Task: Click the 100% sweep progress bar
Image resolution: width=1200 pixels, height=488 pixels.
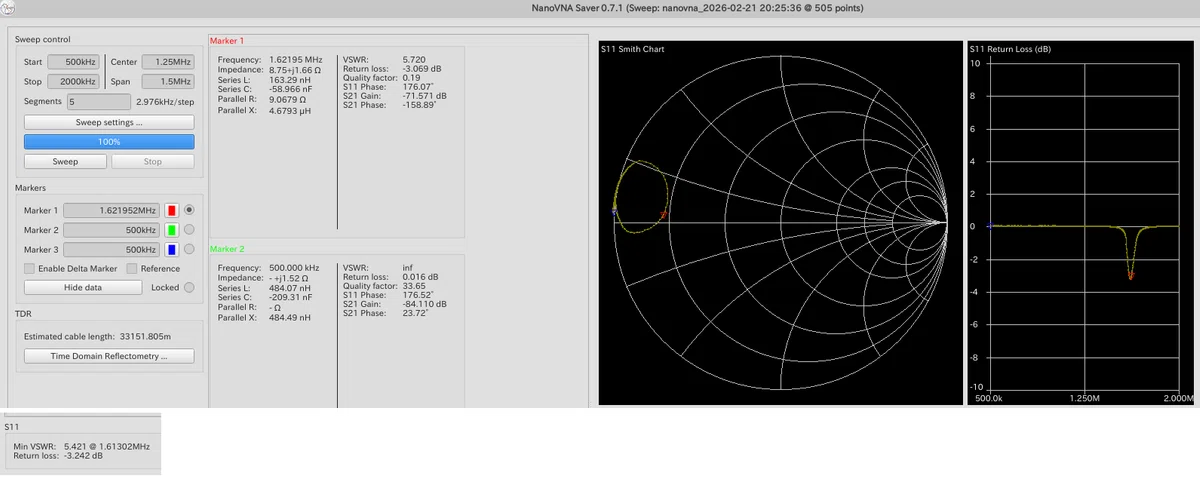Action: click(x=109, y=142)
